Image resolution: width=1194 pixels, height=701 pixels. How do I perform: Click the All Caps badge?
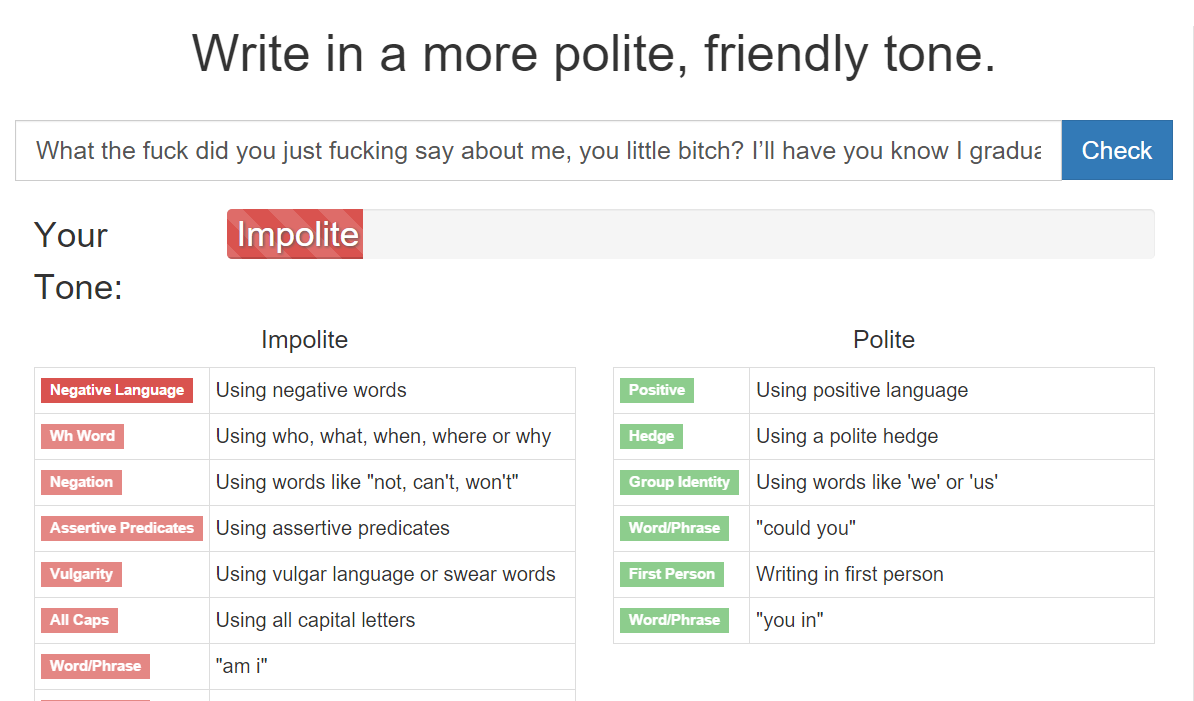point(79,620)
